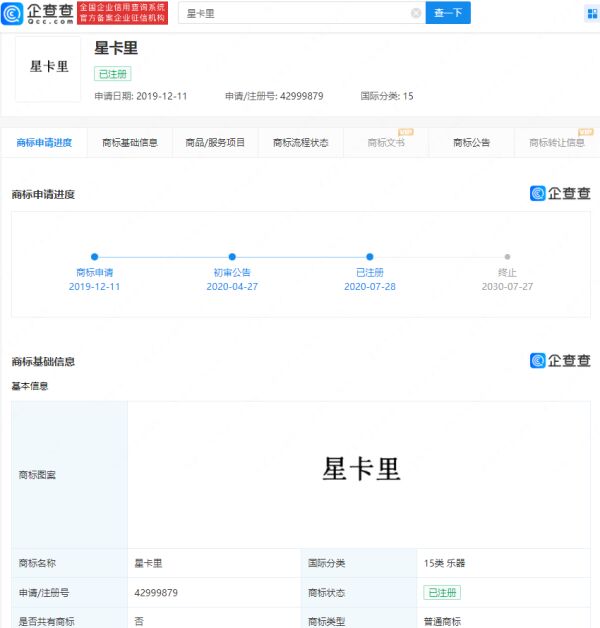Click the red official credit system banner
600x628 pixels.
pyautogui.click(x=123, y=13)
